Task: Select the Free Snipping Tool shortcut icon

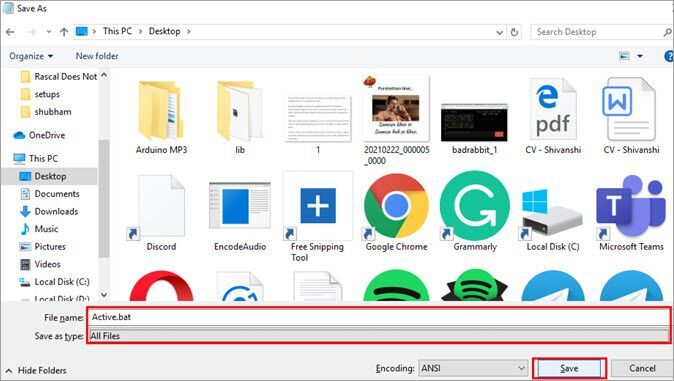Action: tap(318, 206)
